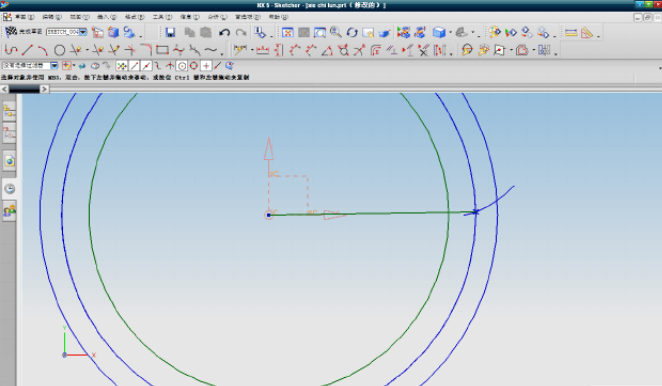Click the Constraints tool icon
This screenshot has width=662, height=386.
point(392,50)
